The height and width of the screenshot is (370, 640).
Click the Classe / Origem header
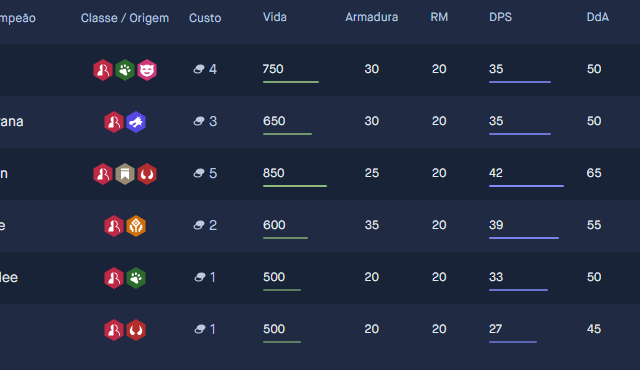125,18
